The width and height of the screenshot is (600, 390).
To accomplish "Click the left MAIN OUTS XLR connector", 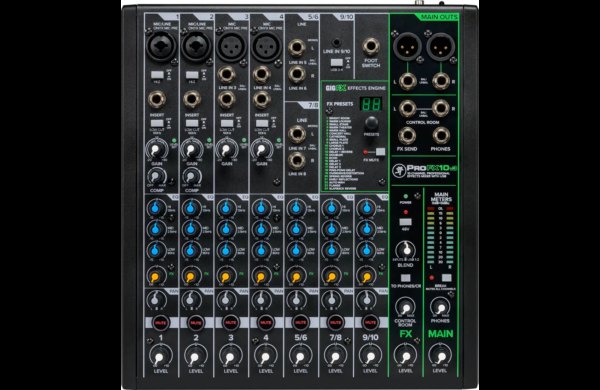I will pos(407,47).
